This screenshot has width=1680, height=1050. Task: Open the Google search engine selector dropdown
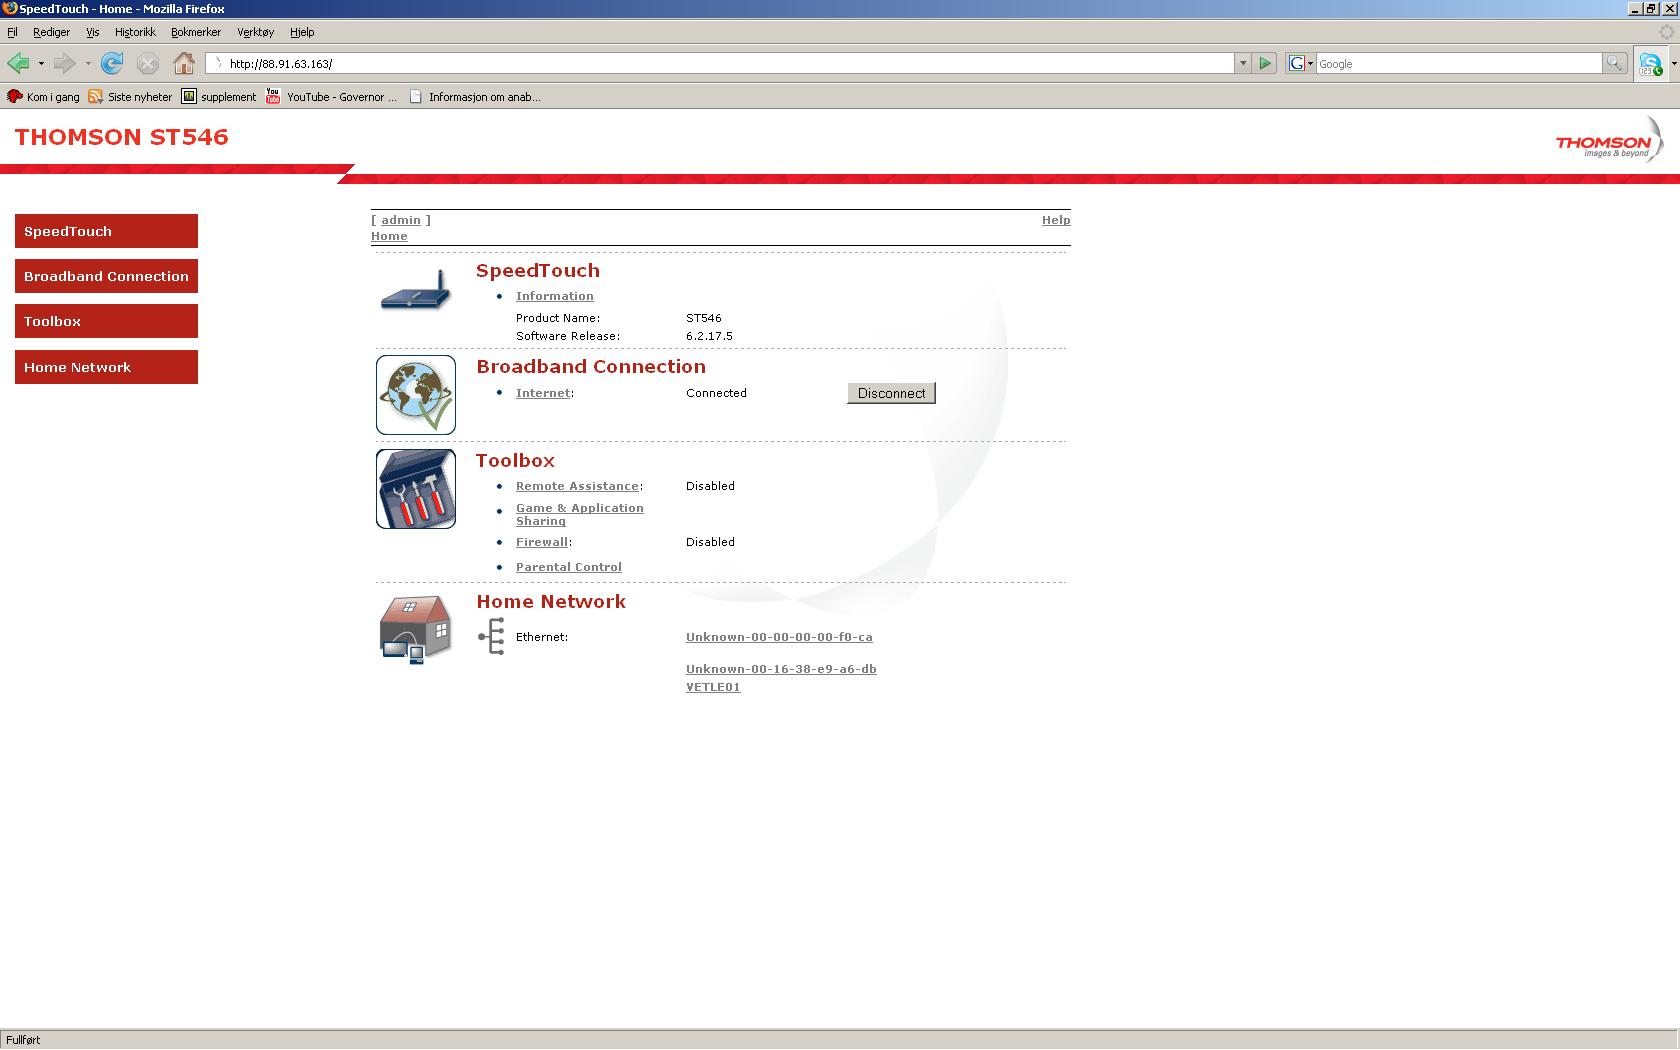point(1300,63)
